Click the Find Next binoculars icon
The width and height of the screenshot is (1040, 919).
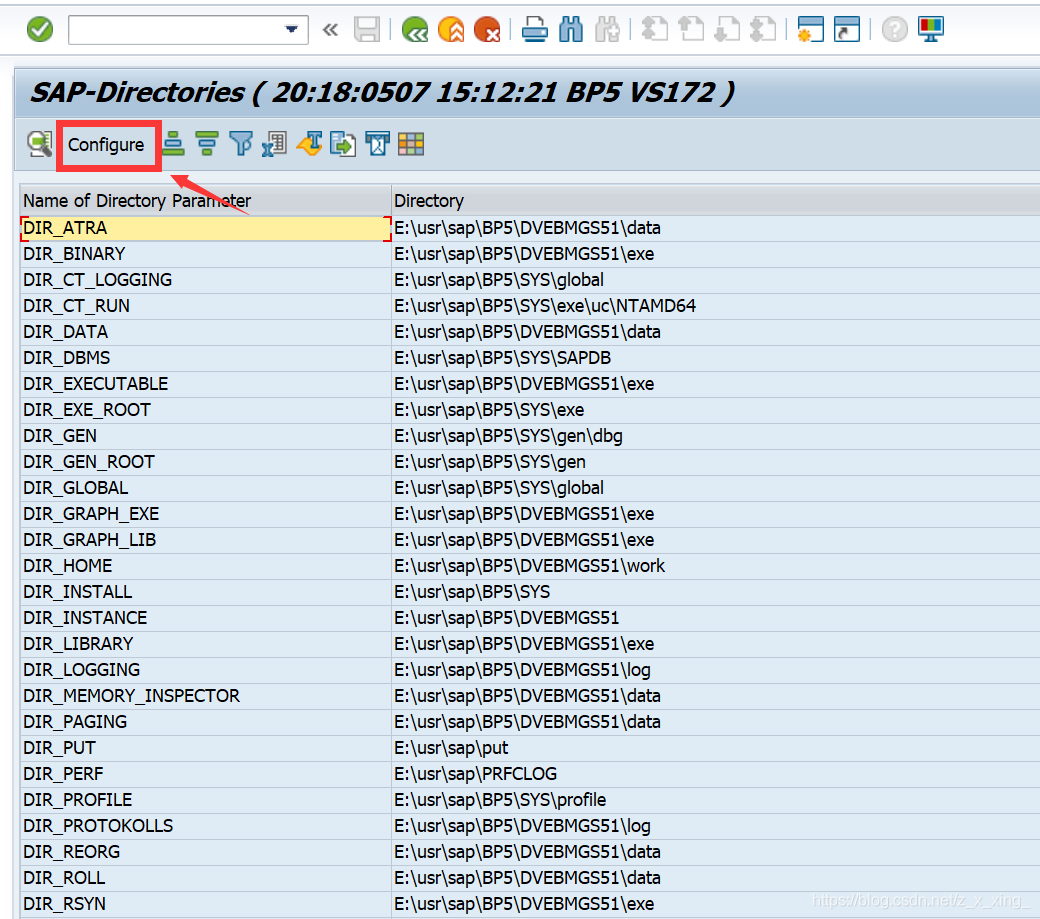[x=607, y=30]
